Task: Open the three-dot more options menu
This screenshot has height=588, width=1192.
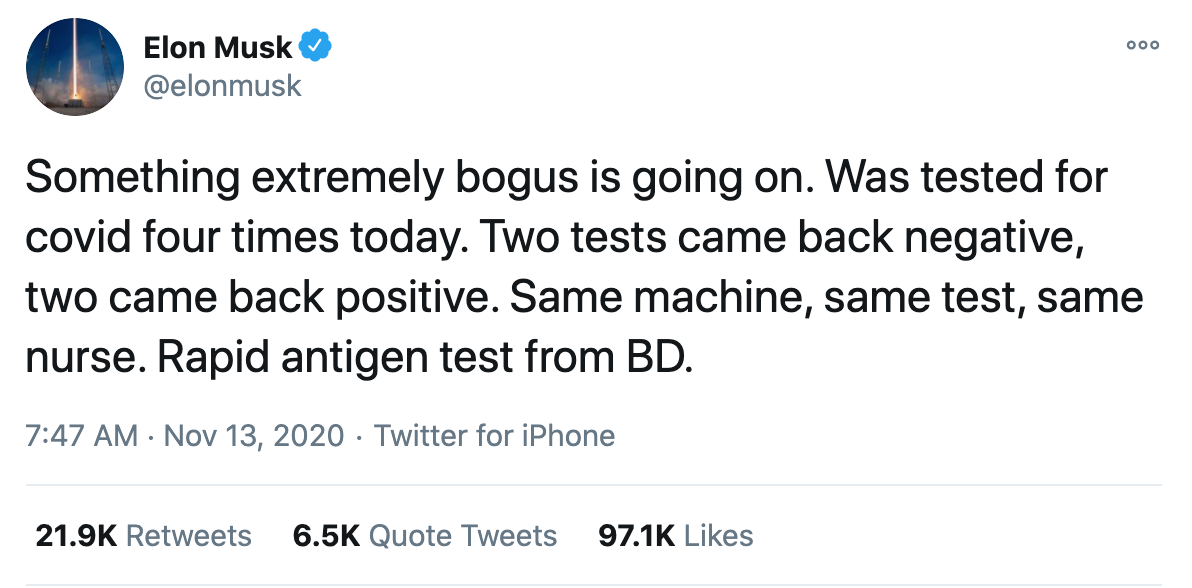Action: pos(1142,45)
